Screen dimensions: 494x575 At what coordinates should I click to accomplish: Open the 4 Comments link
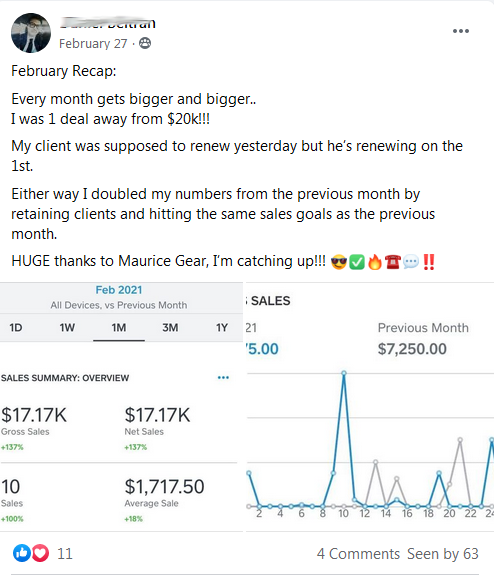click(x=358, y=554)
